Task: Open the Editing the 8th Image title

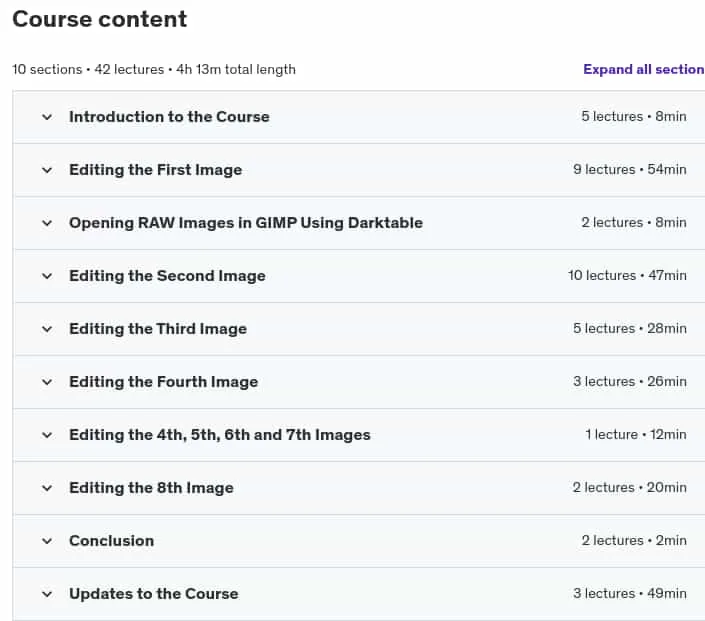Action: point(152,488)
